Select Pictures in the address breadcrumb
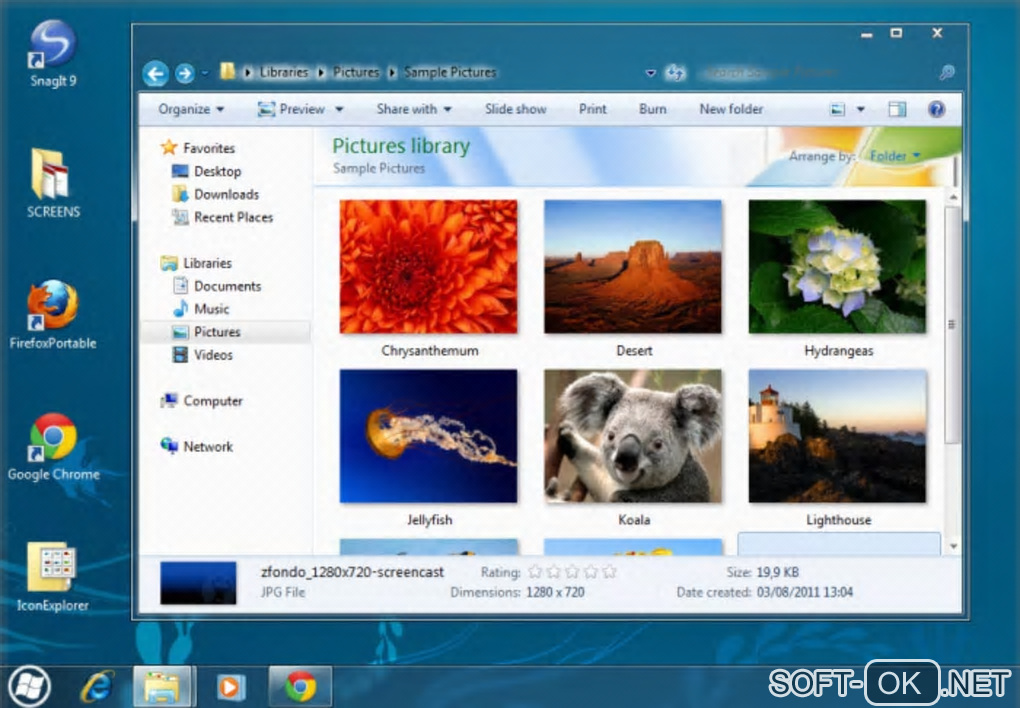The height and width of the screenshot is (708, 1020). [x=356, y=72]
